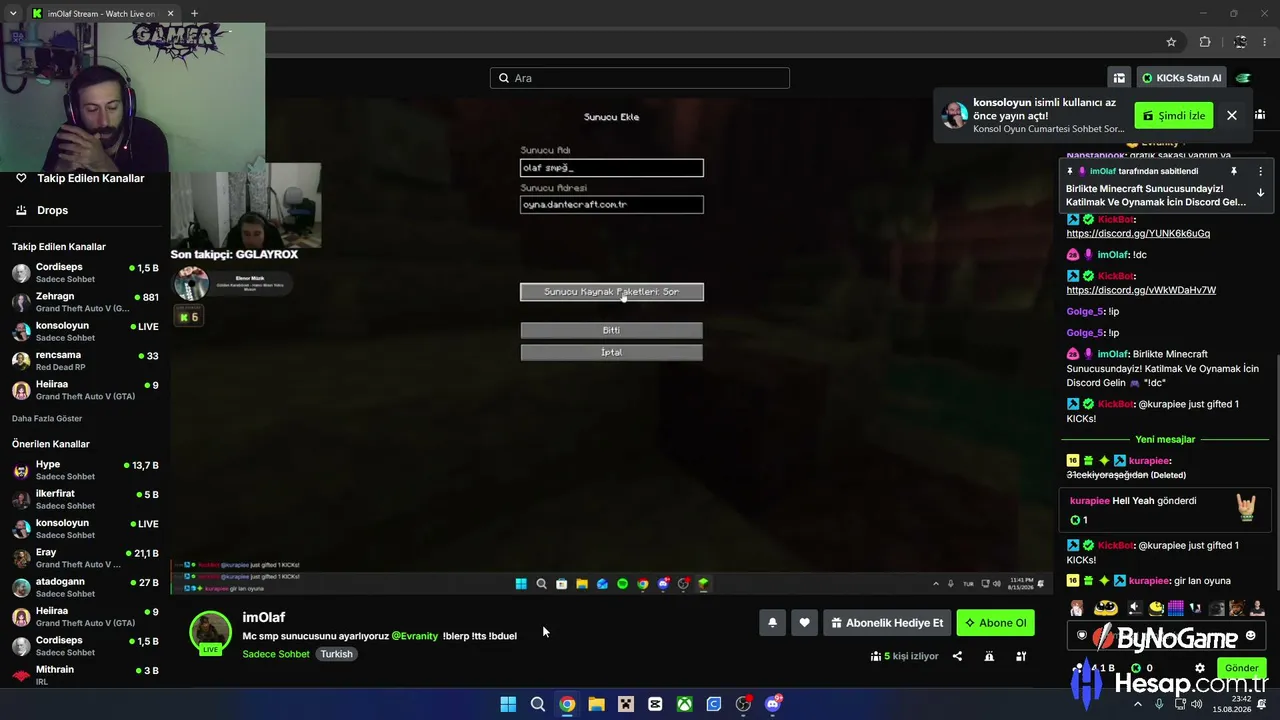Screen dimensions: 1280x720
Task: Expand the Chrome tab search arrow
Action: tap(13, 14)
